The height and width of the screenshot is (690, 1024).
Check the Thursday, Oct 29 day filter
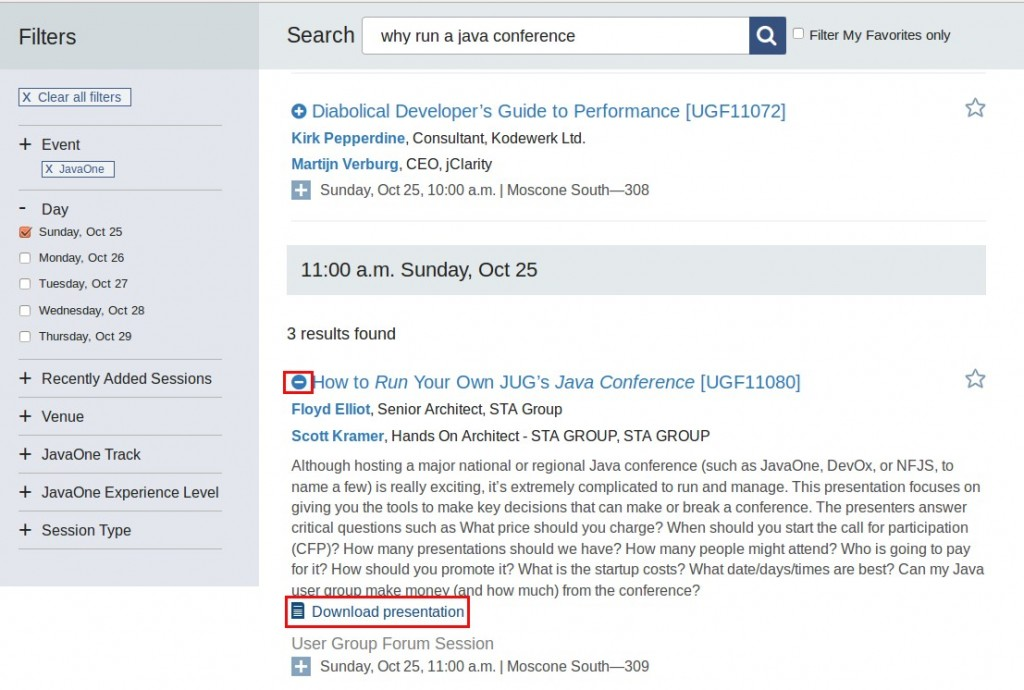point(25,337)
